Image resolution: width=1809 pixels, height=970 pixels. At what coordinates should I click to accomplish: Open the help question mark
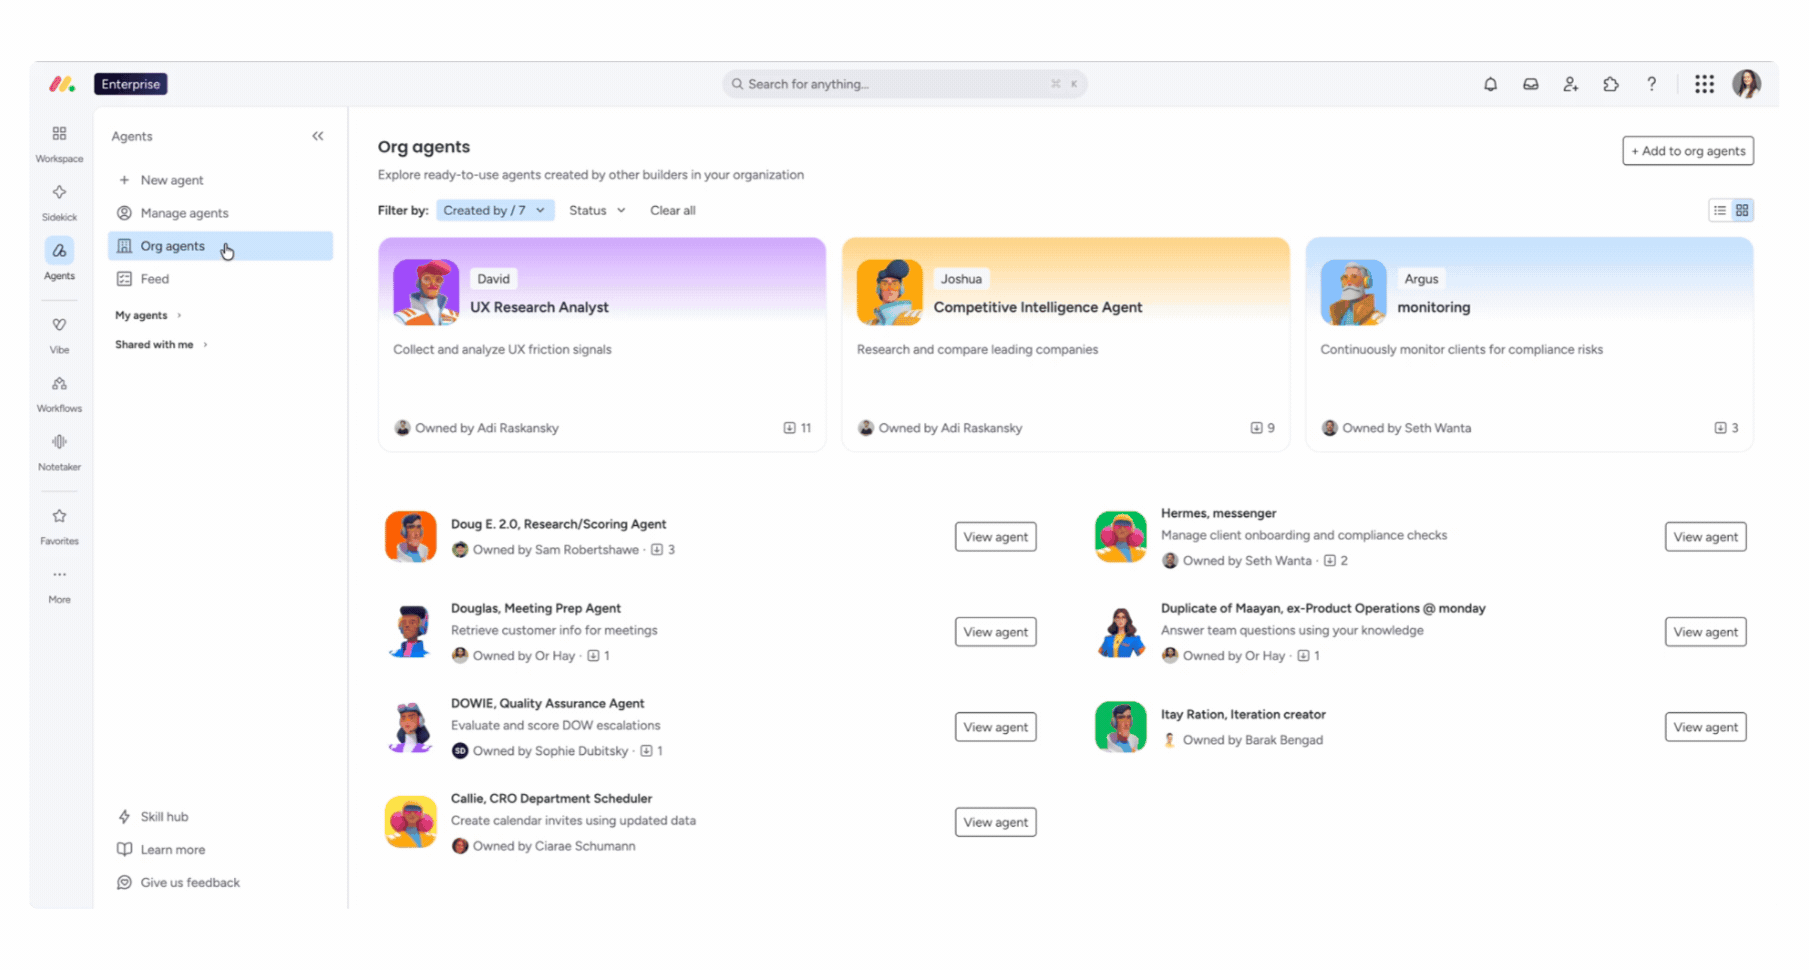tap(1651, 84)
